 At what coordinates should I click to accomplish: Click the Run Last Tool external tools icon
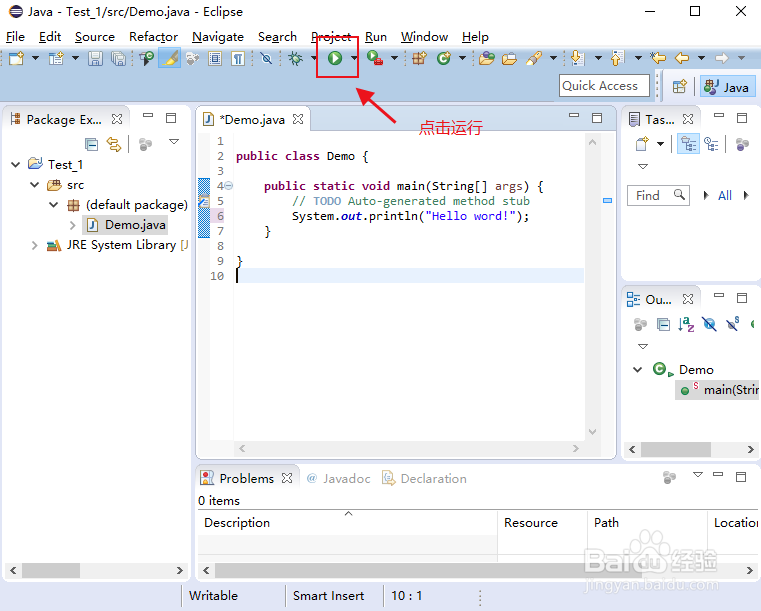tap(375, 58)
